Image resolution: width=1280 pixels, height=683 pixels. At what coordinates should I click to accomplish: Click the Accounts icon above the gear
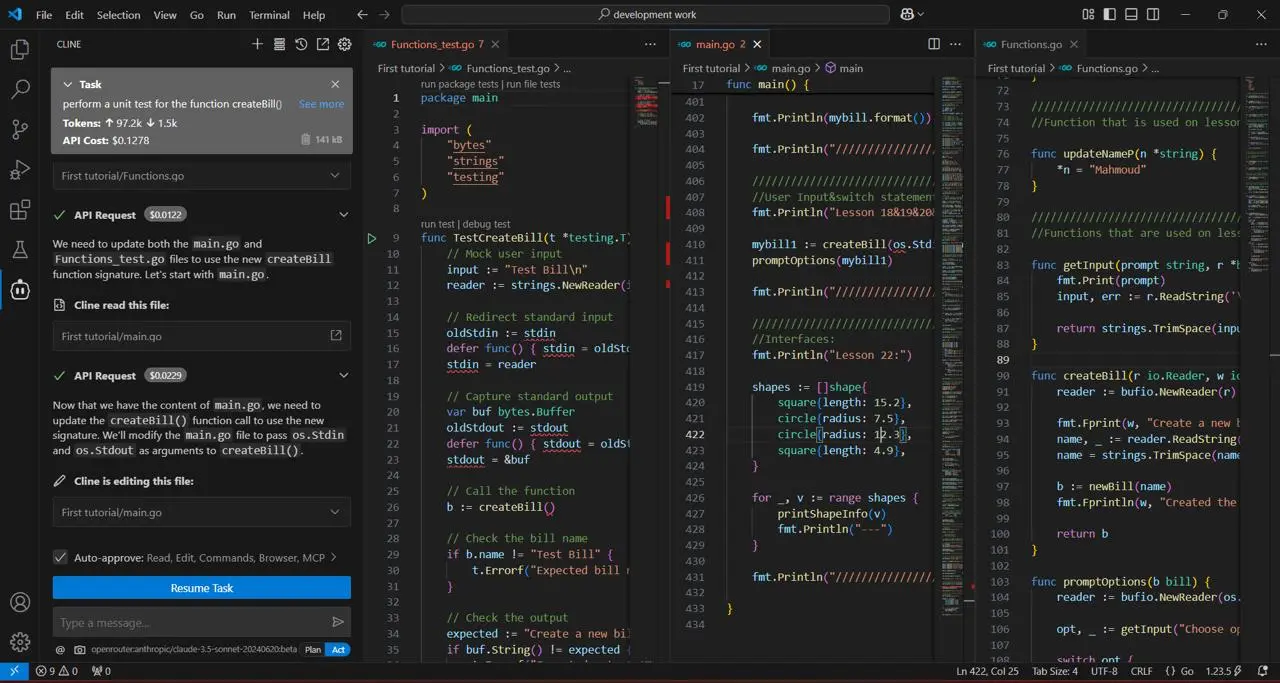pyautogui.click(x=20, y=603)
